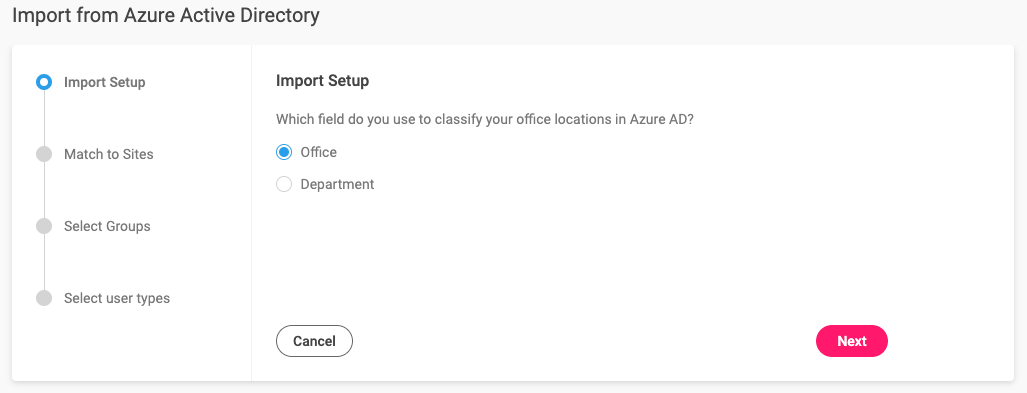
Task: Click the Office option label
Action: pos(318,152)
